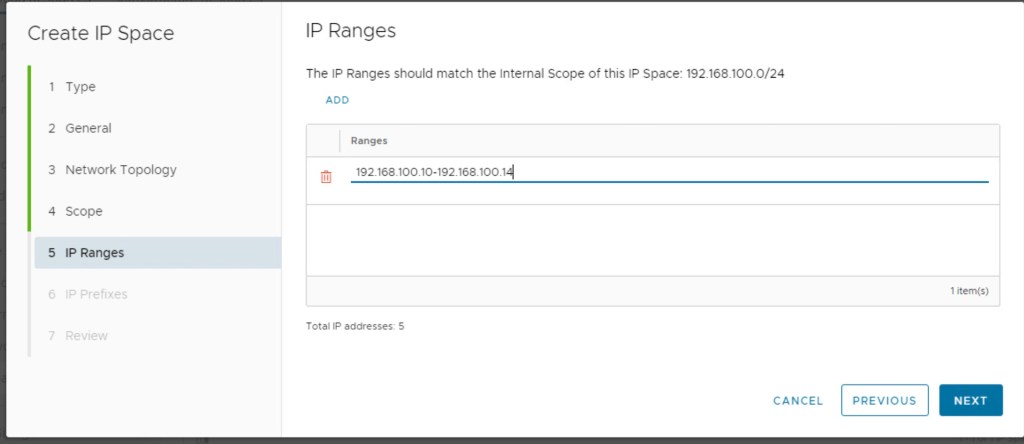This screenshot has height=444, width=1024.
Task: Delete the 192.168.100.10 range row via trash icon
Action: 325,177
